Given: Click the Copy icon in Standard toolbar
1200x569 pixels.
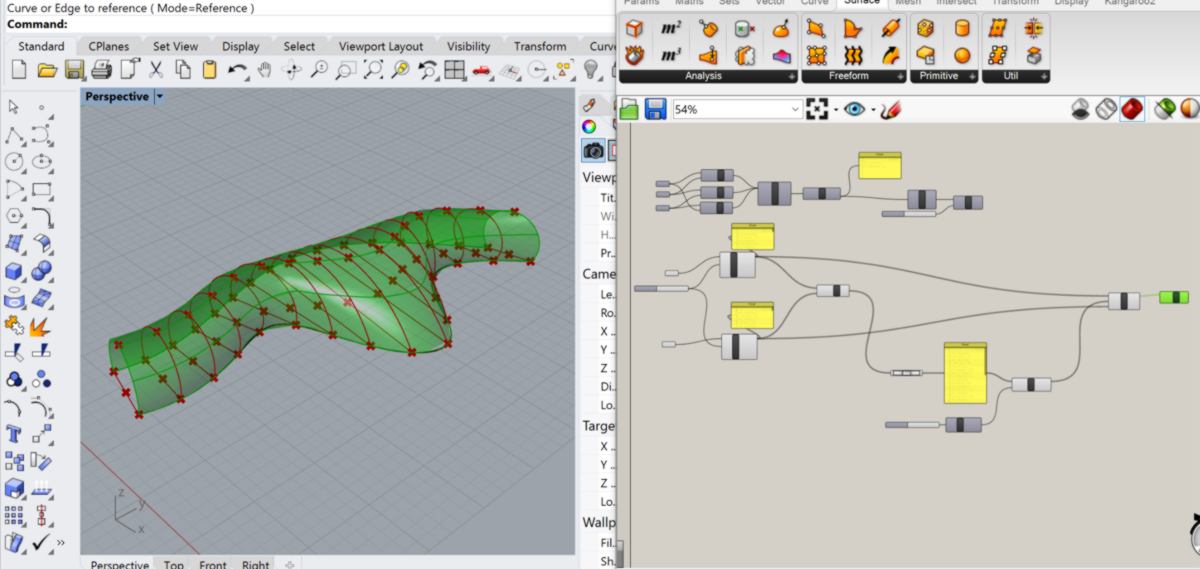Looking at the screenshot, I should click(182, 70).
